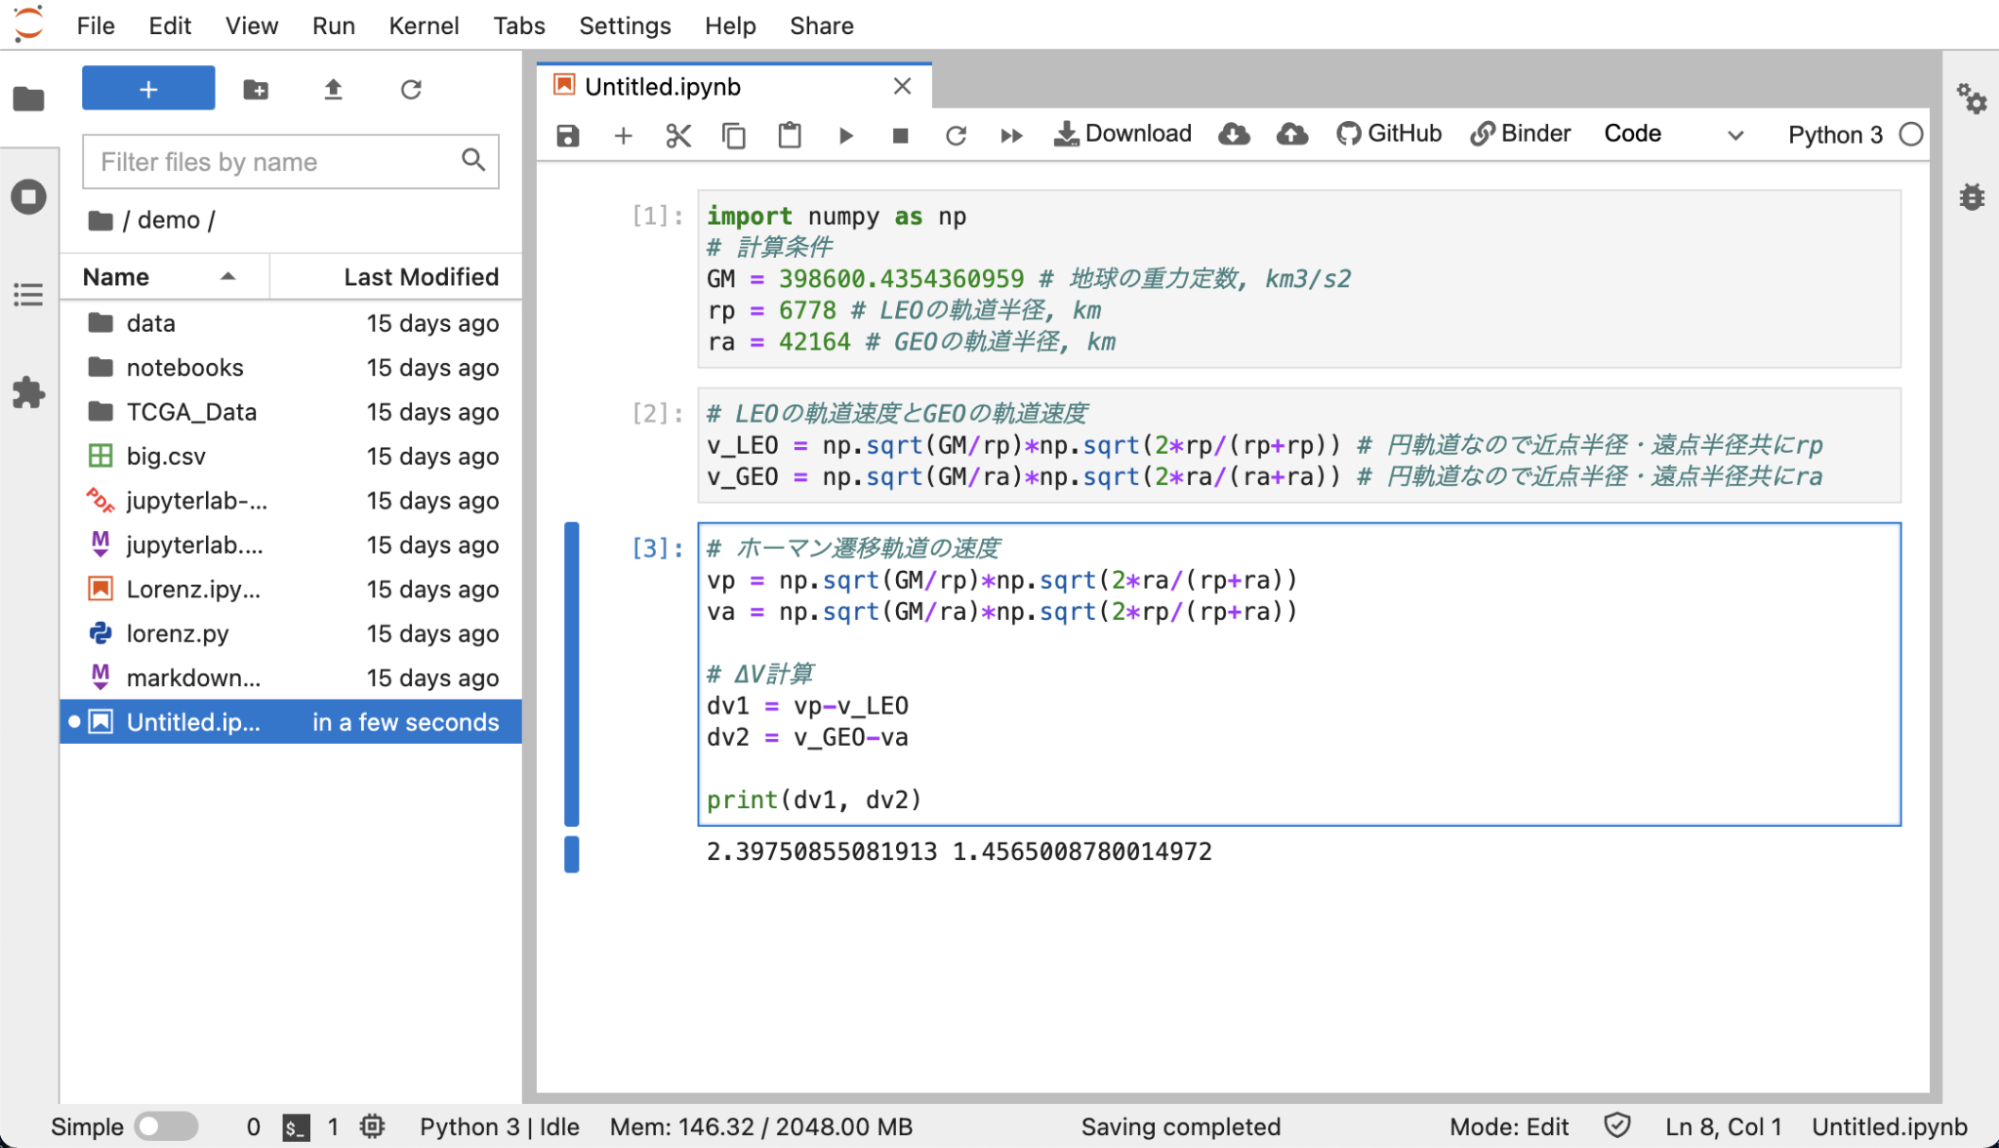This screenshot has width=1999, height=1148.
Task: Toggle the notebook trust shield icon
Action: (x=1617, y=1126)
